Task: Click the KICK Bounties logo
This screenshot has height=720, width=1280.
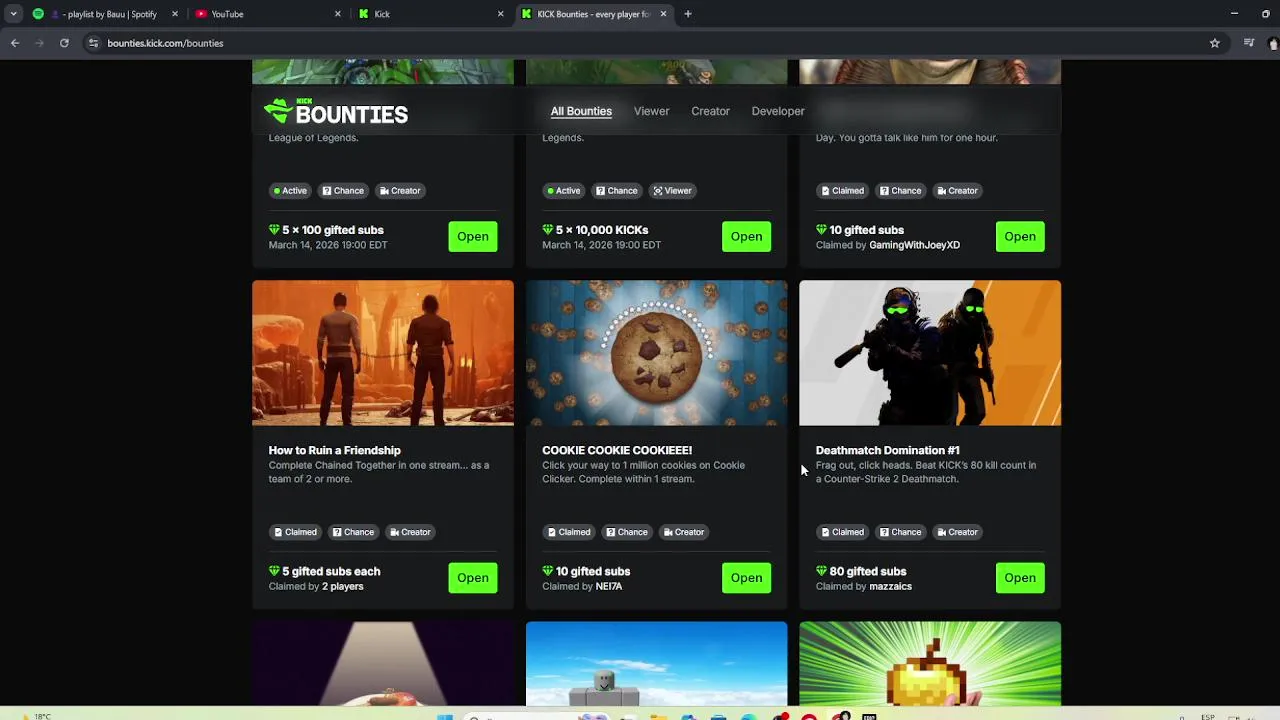Action: pyautogui.click(x=336, y=112)
